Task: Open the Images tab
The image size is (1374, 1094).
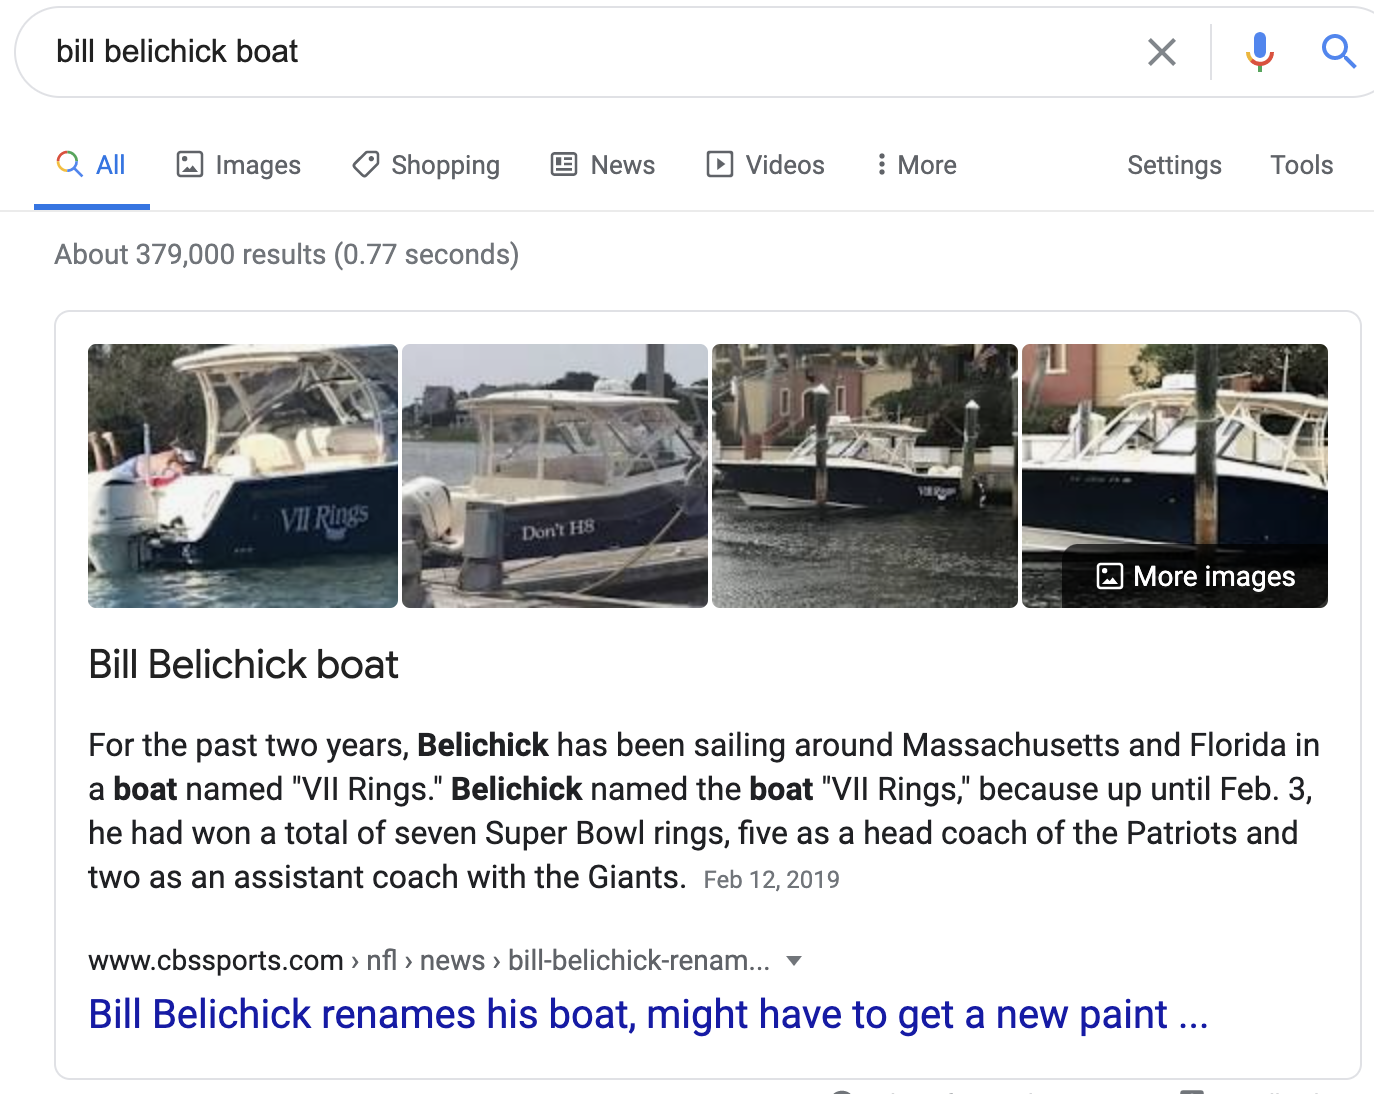Action: (238, 165)
